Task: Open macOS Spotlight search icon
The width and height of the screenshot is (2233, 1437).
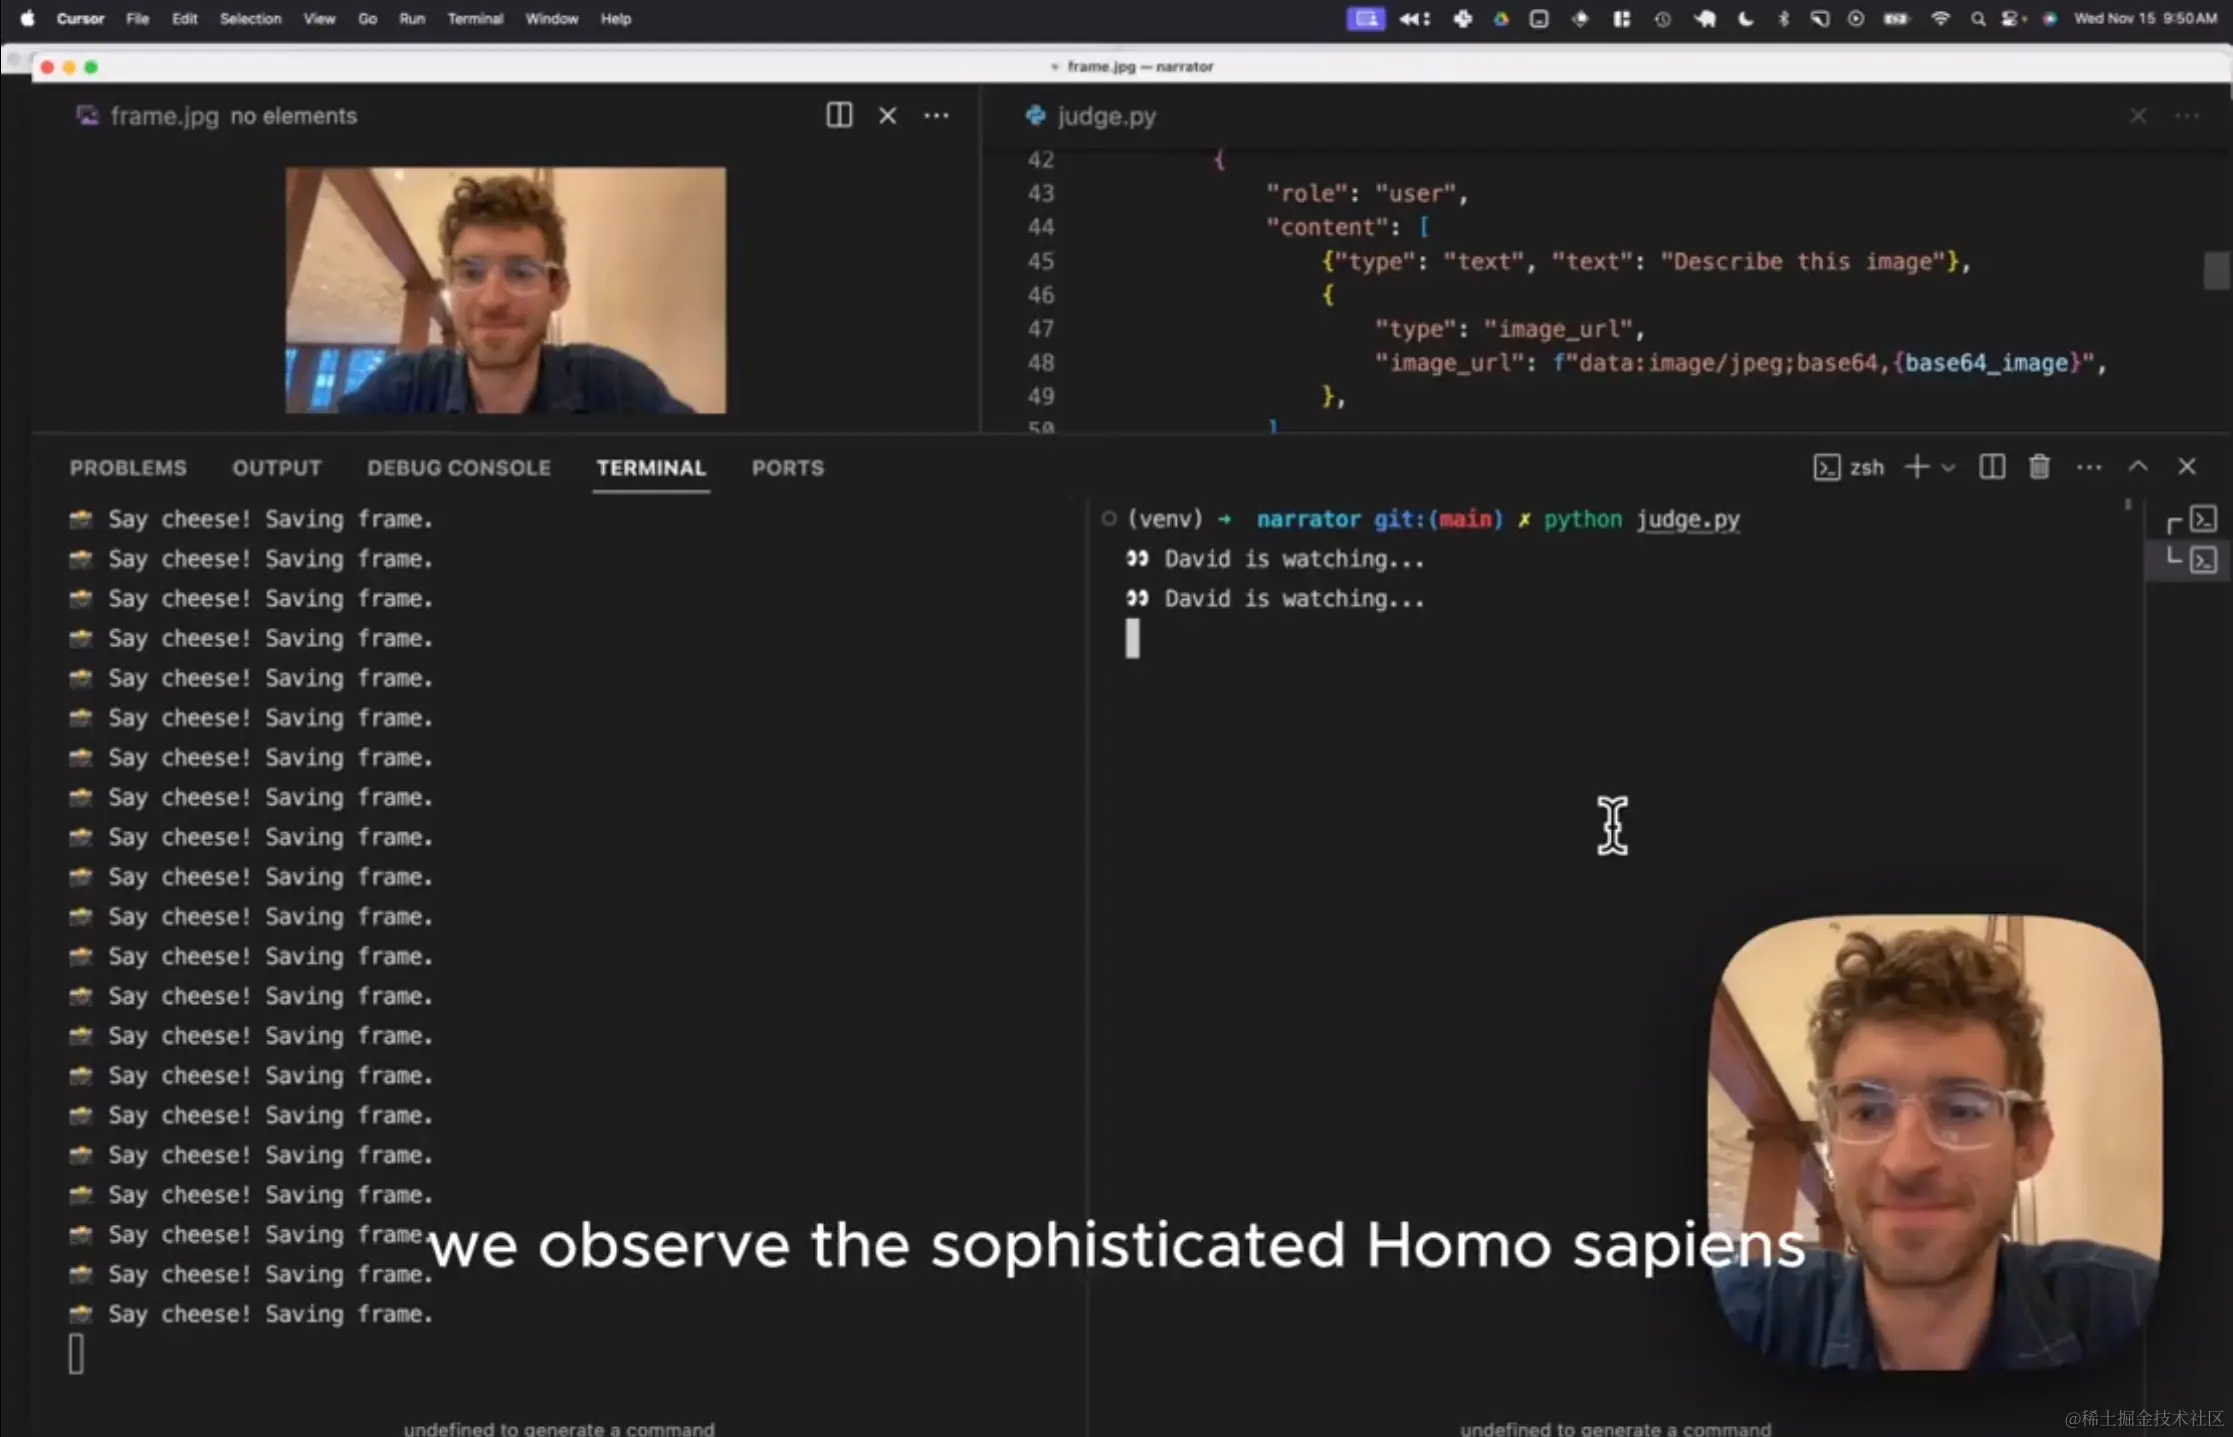Action: 1977,19
